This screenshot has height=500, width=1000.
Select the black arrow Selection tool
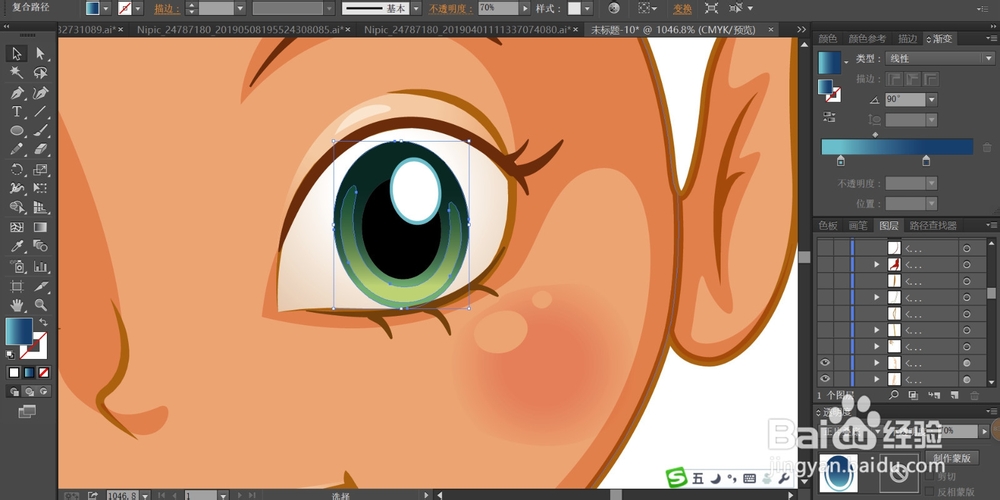17,54
